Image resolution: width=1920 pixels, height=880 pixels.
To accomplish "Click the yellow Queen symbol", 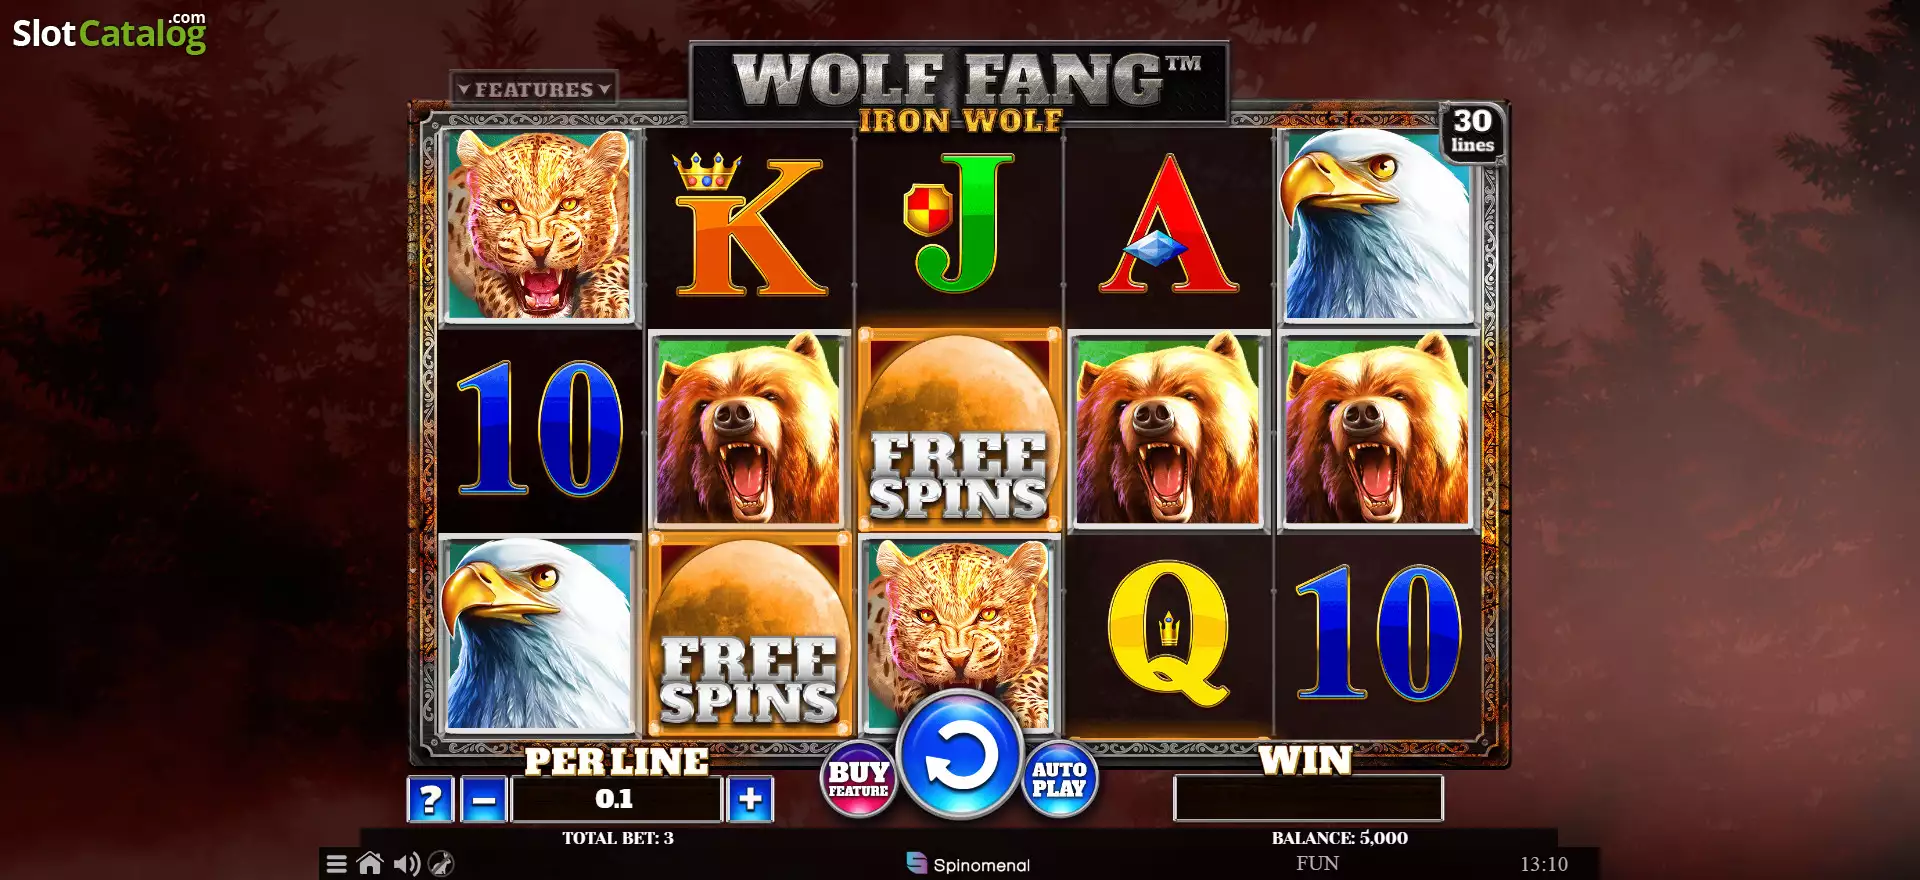I will coord(1169,633).
